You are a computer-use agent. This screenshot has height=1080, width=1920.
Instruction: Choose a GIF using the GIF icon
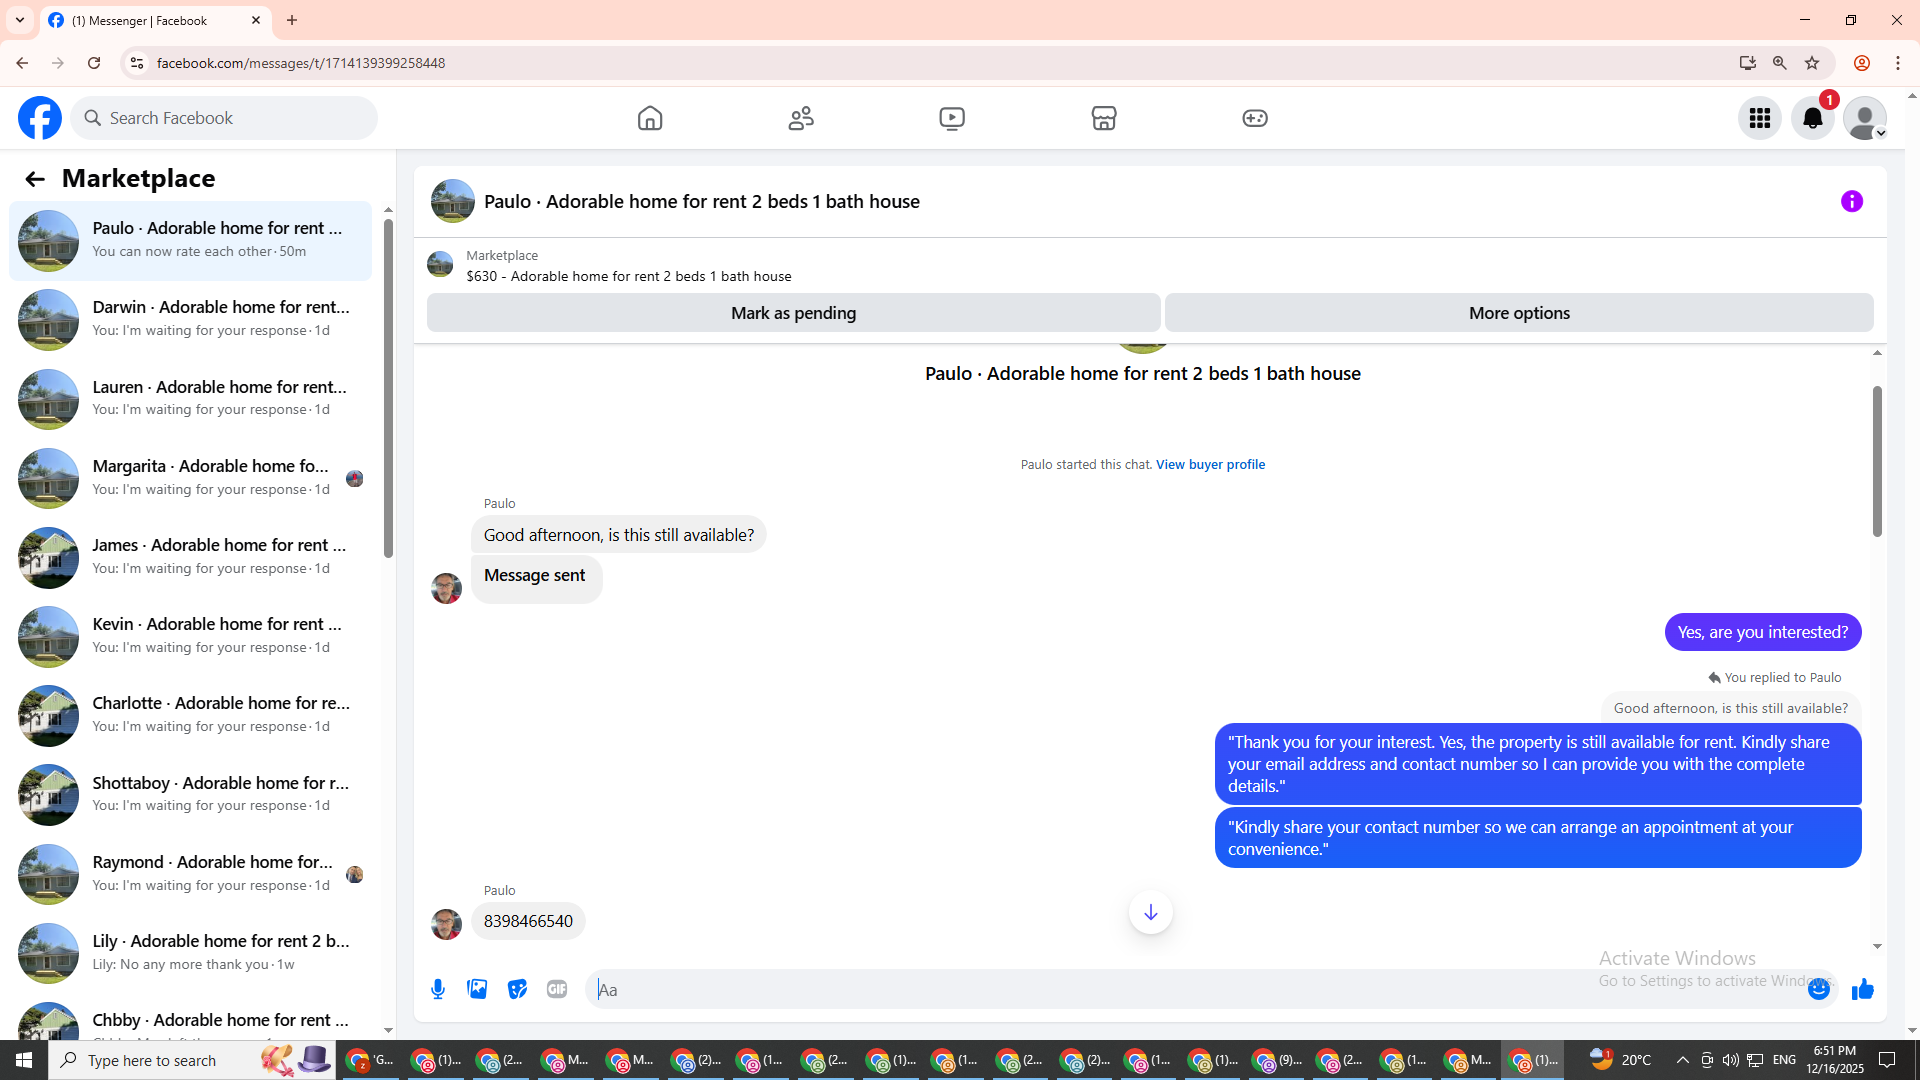tap(557, 989)
